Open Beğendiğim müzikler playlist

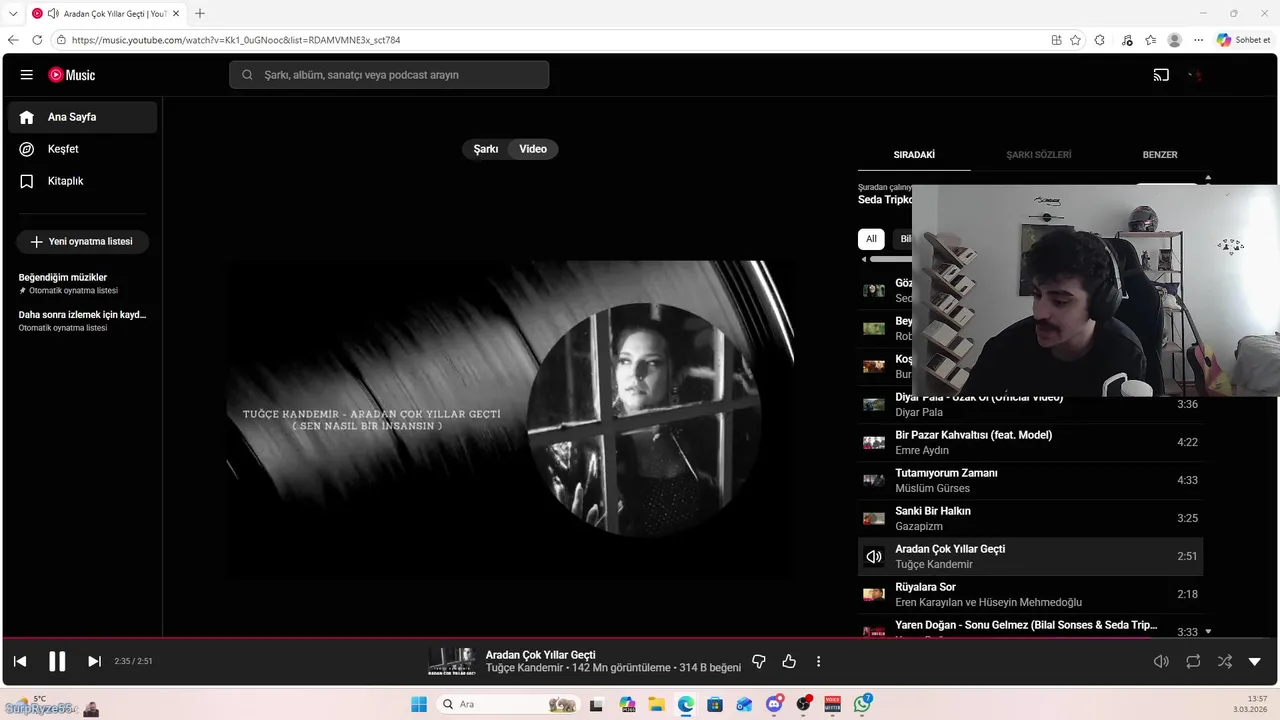pos(84,283)
